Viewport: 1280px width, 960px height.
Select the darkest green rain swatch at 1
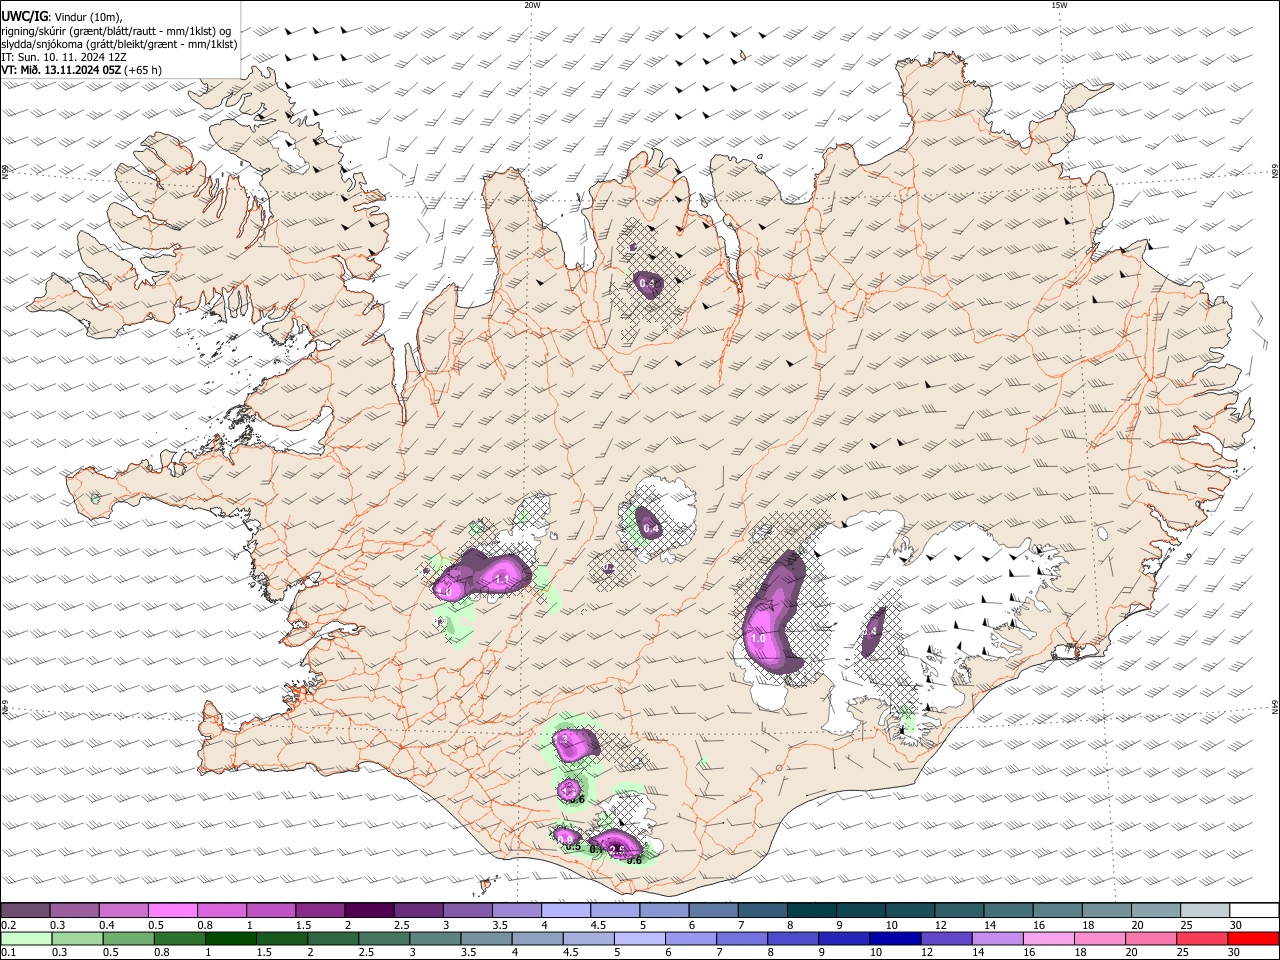point(230,939)
